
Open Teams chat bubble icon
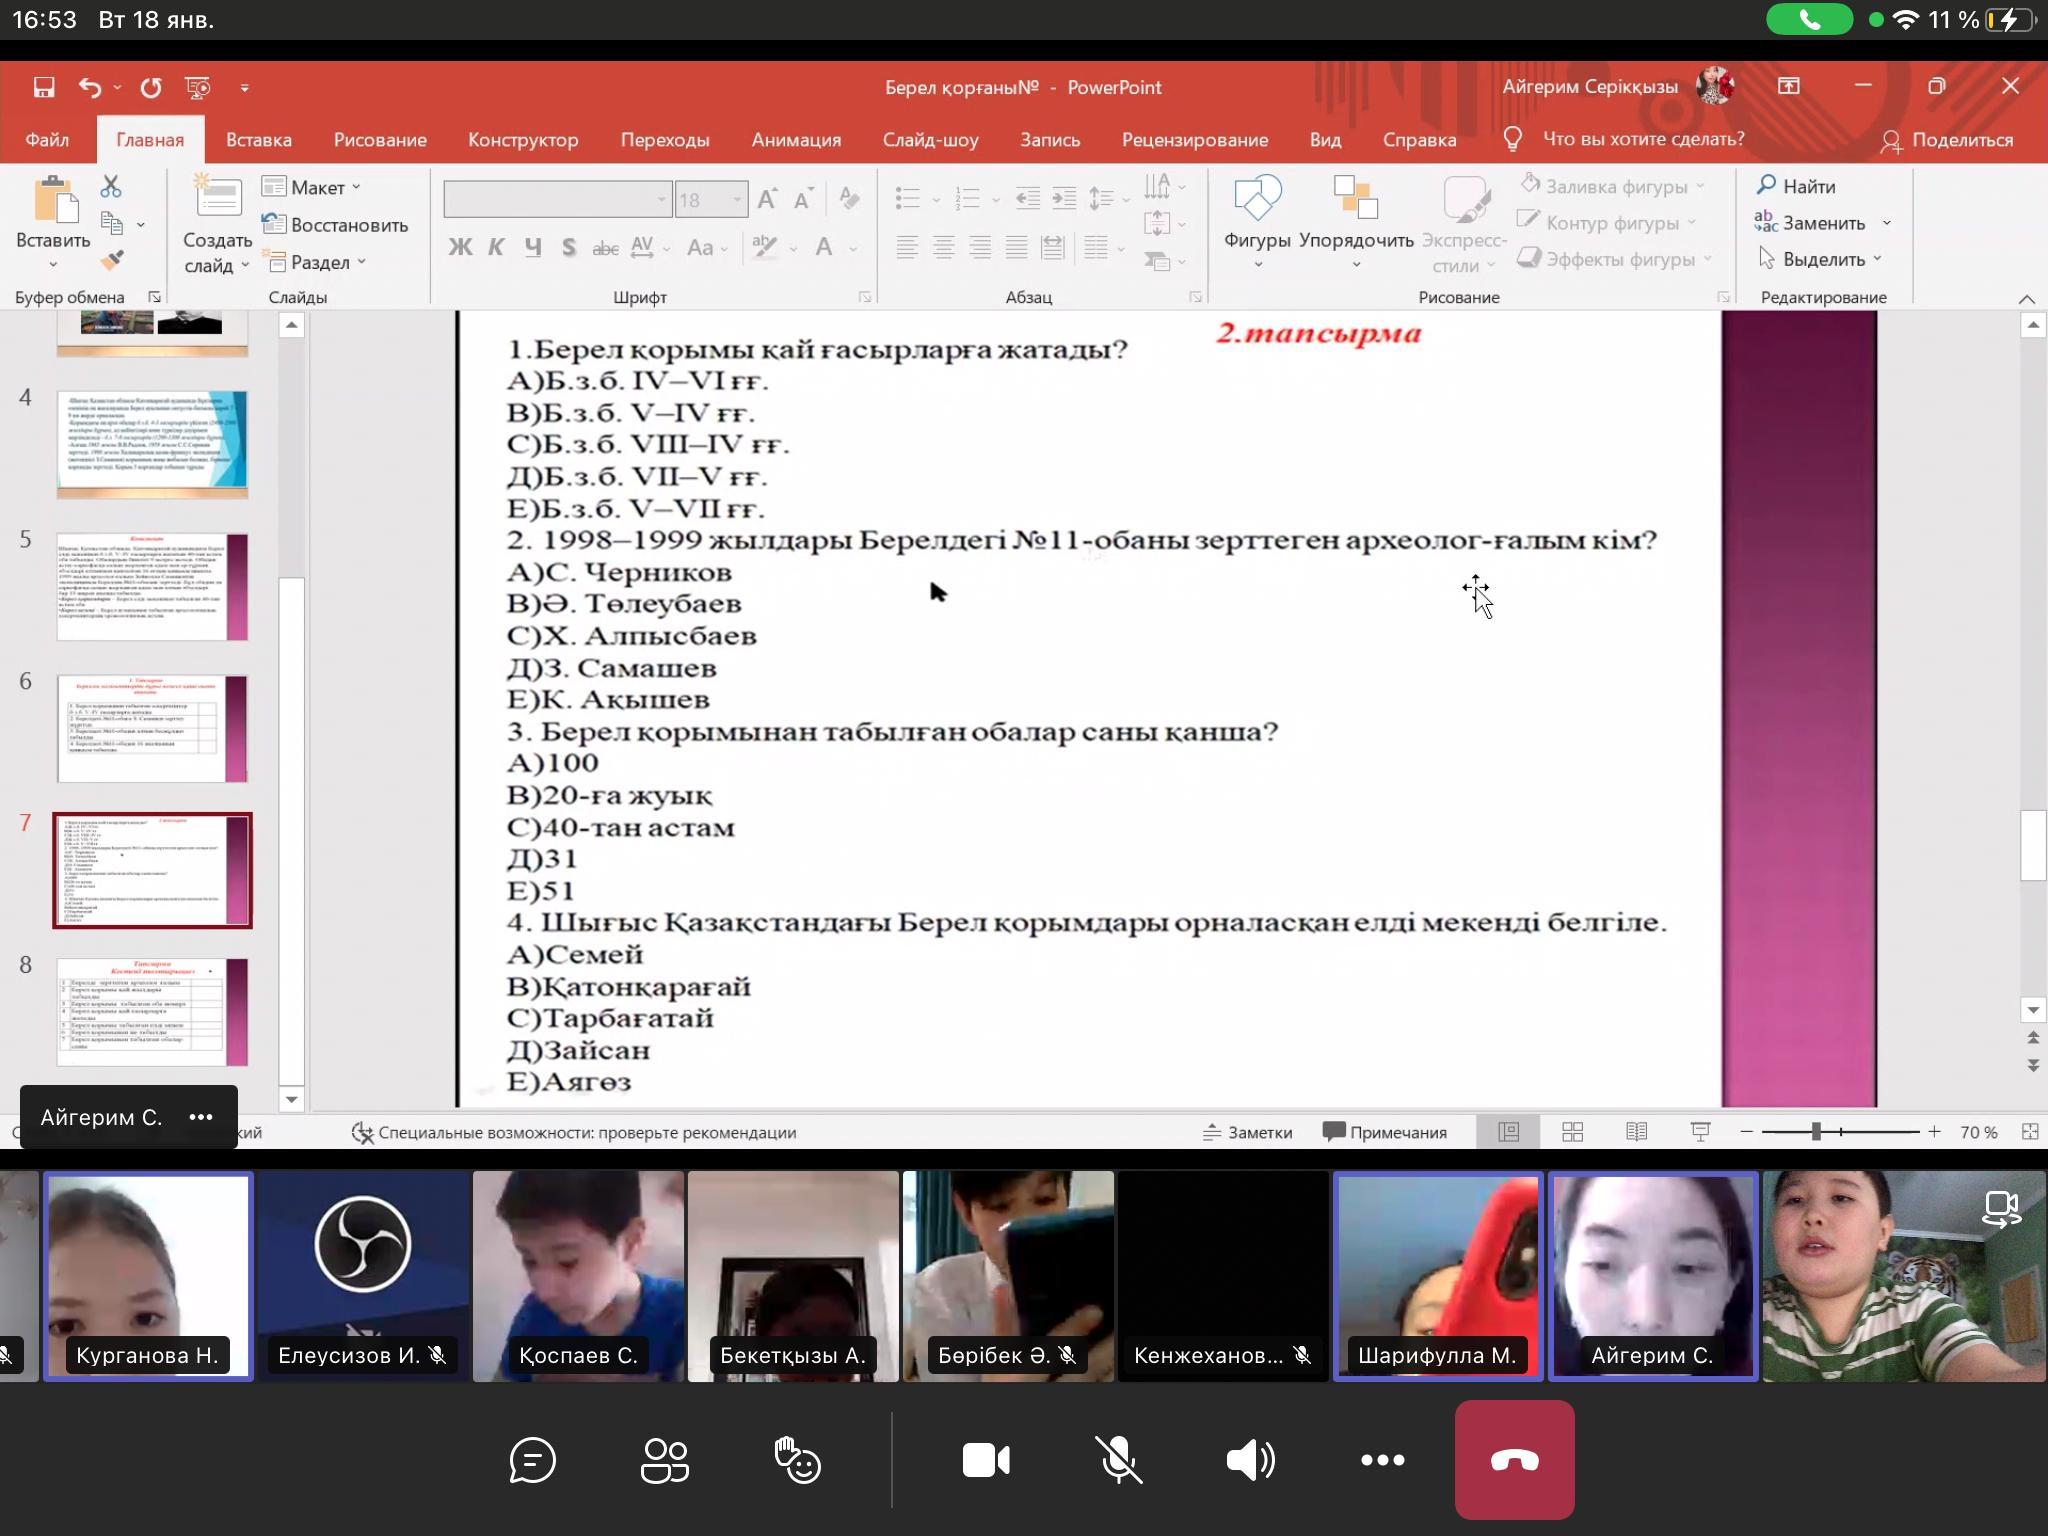tap(532, 1461)
